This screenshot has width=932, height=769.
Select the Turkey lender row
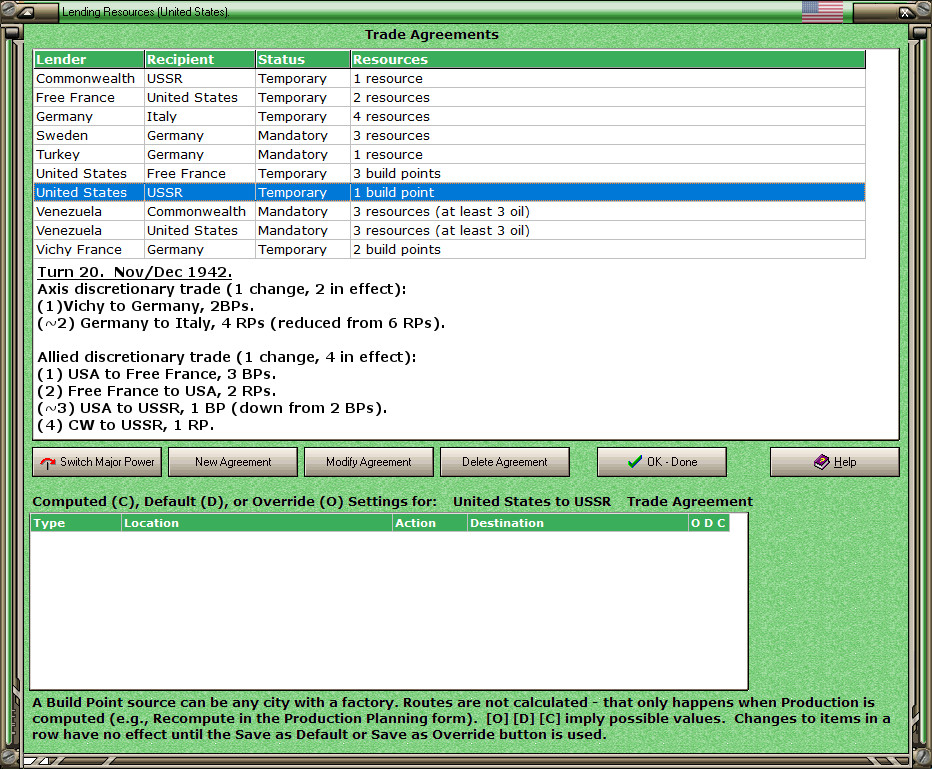coord(449,155)
